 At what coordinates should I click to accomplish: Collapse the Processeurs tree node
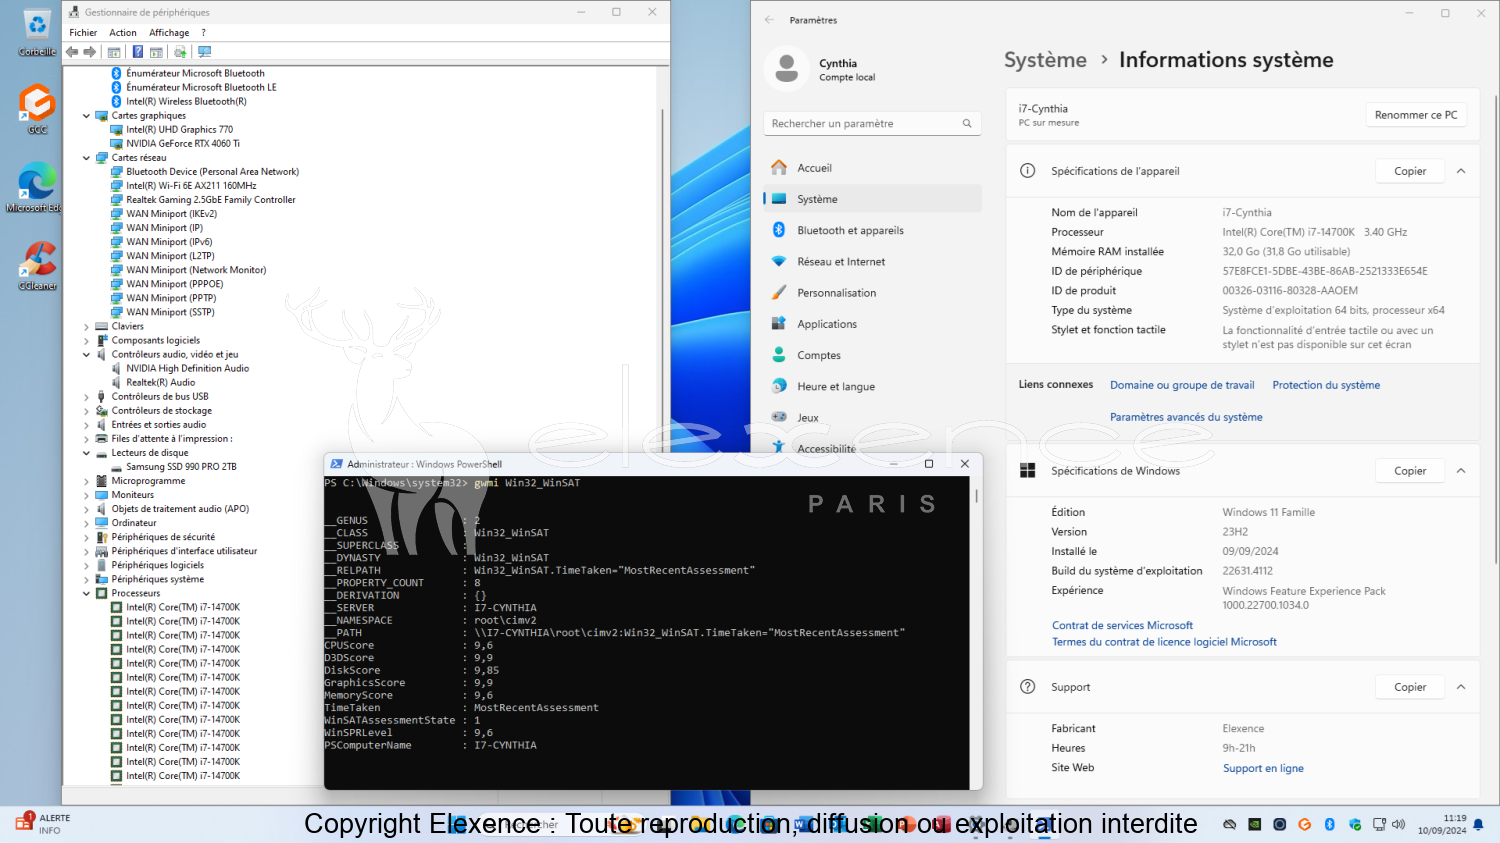[x=86, y=594]
